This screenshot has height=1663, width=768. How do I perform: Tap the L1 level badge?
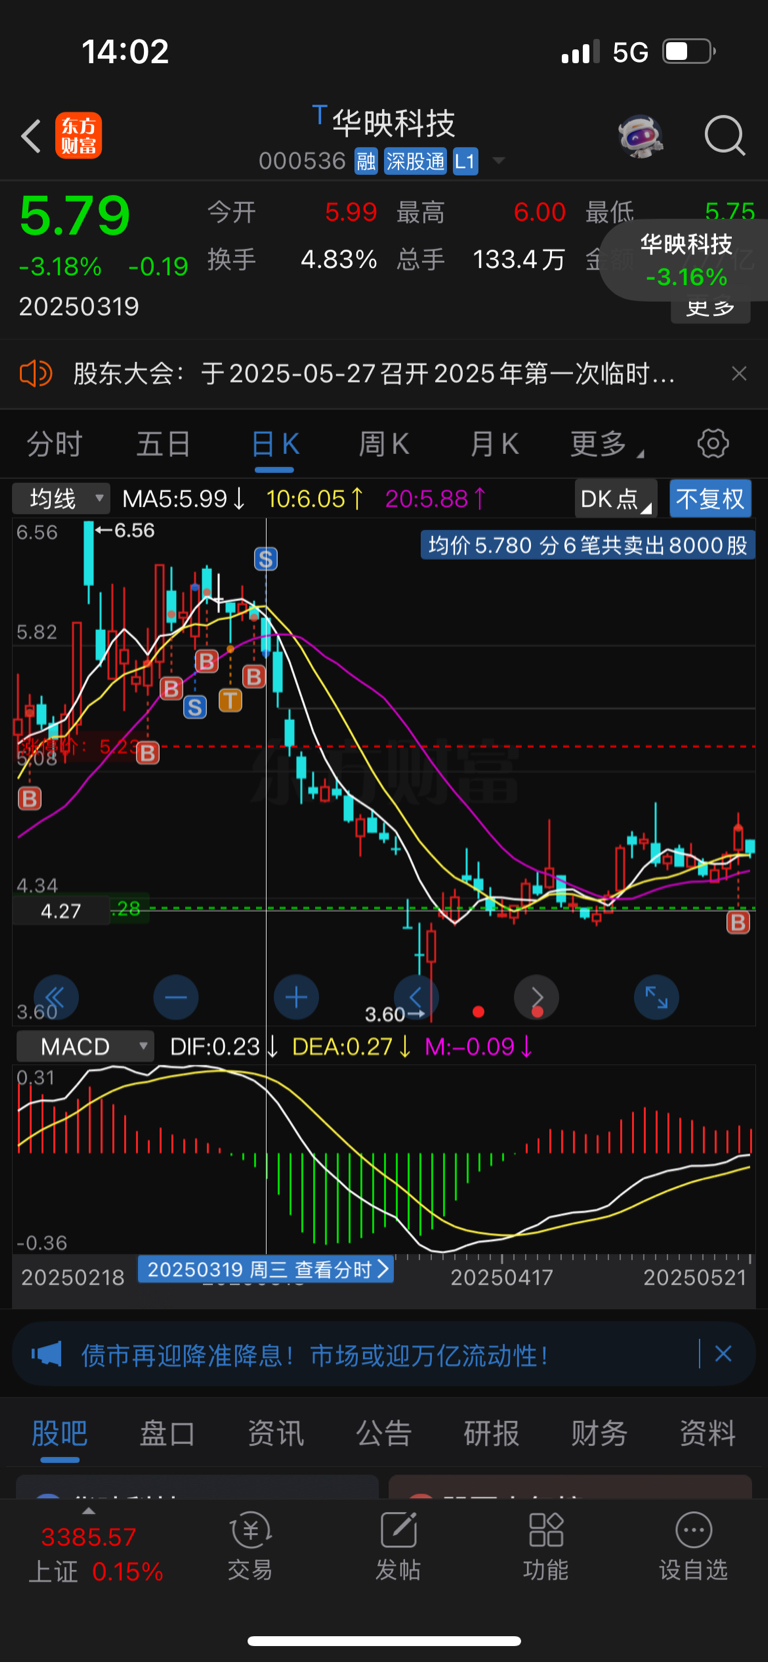465,161
